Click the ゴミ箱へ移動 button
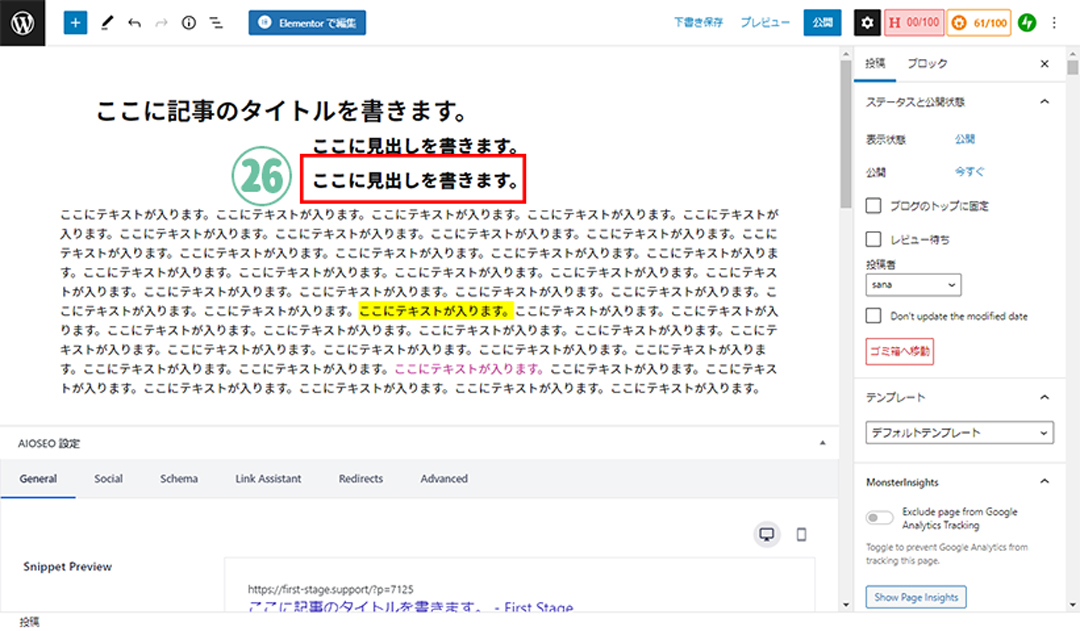Image resolution: width=1080 pixels, height=631 pixels. [x=899, y=351]
